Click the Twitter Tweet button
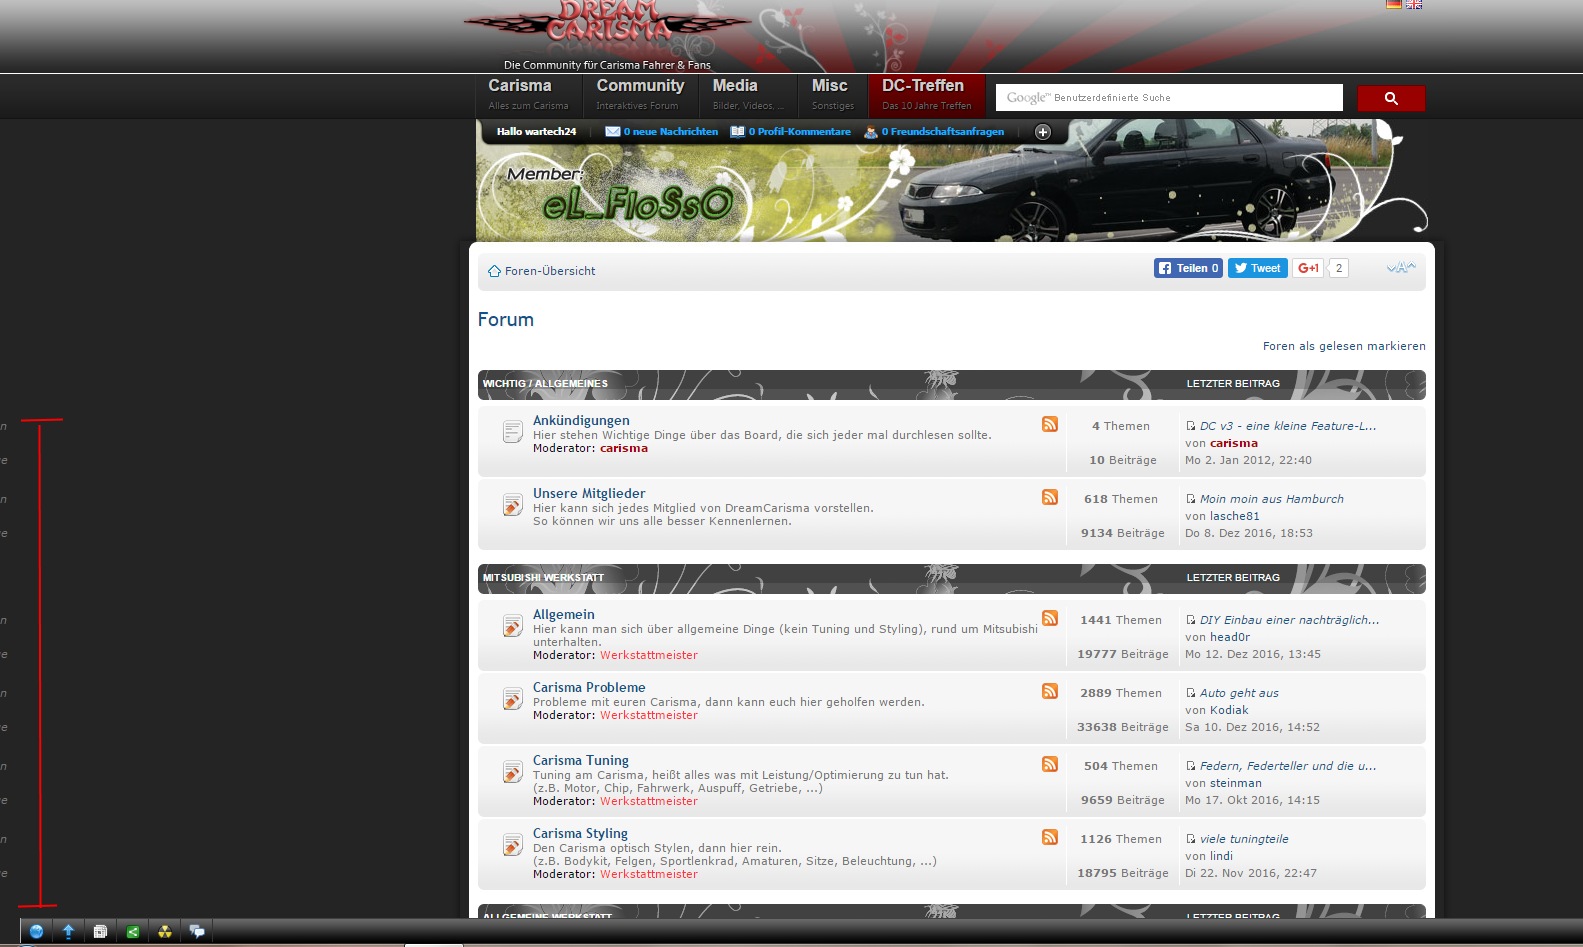This screenshot has width=1583, height=947. (1257, 268)
